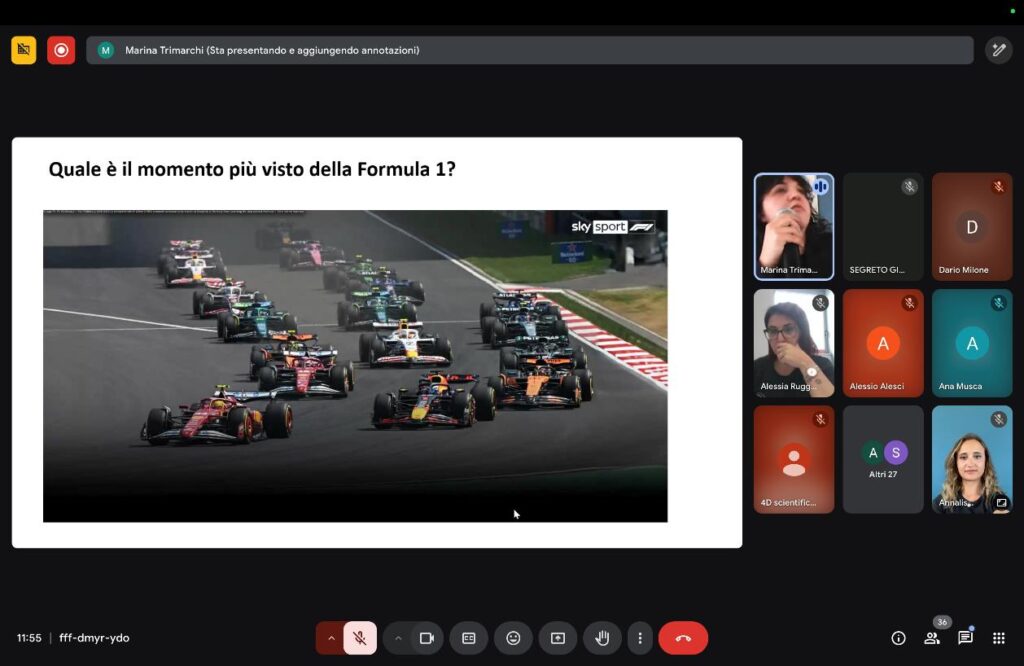Click the red recording indicator icon
The width and height of the screenshot is (1024, 666).
click(x=61, y=50)
